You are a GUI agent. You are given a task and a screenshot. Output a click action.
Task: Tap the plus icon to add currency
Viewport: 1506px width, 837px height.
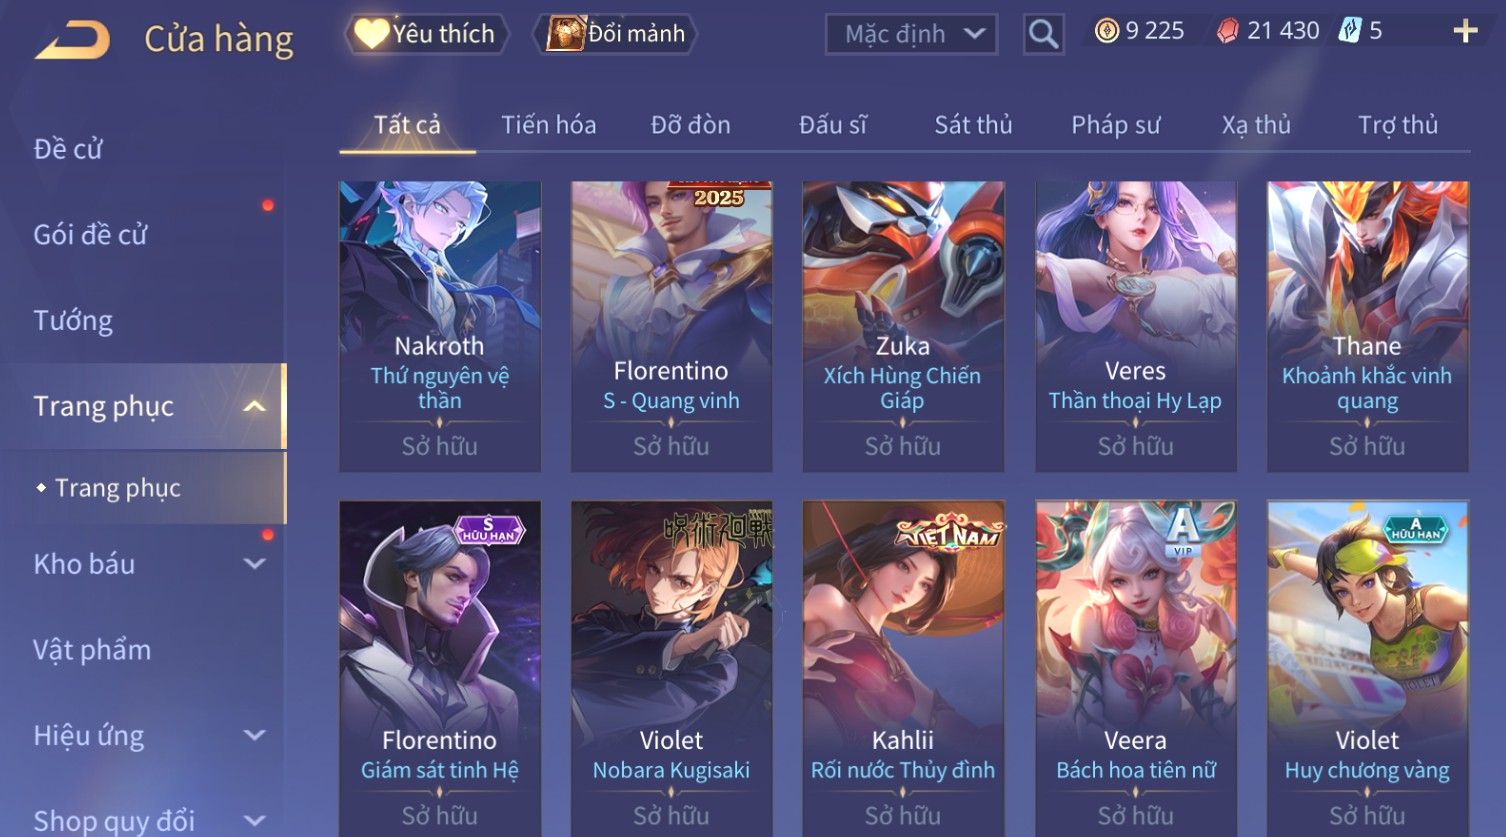pos(1465,32)
